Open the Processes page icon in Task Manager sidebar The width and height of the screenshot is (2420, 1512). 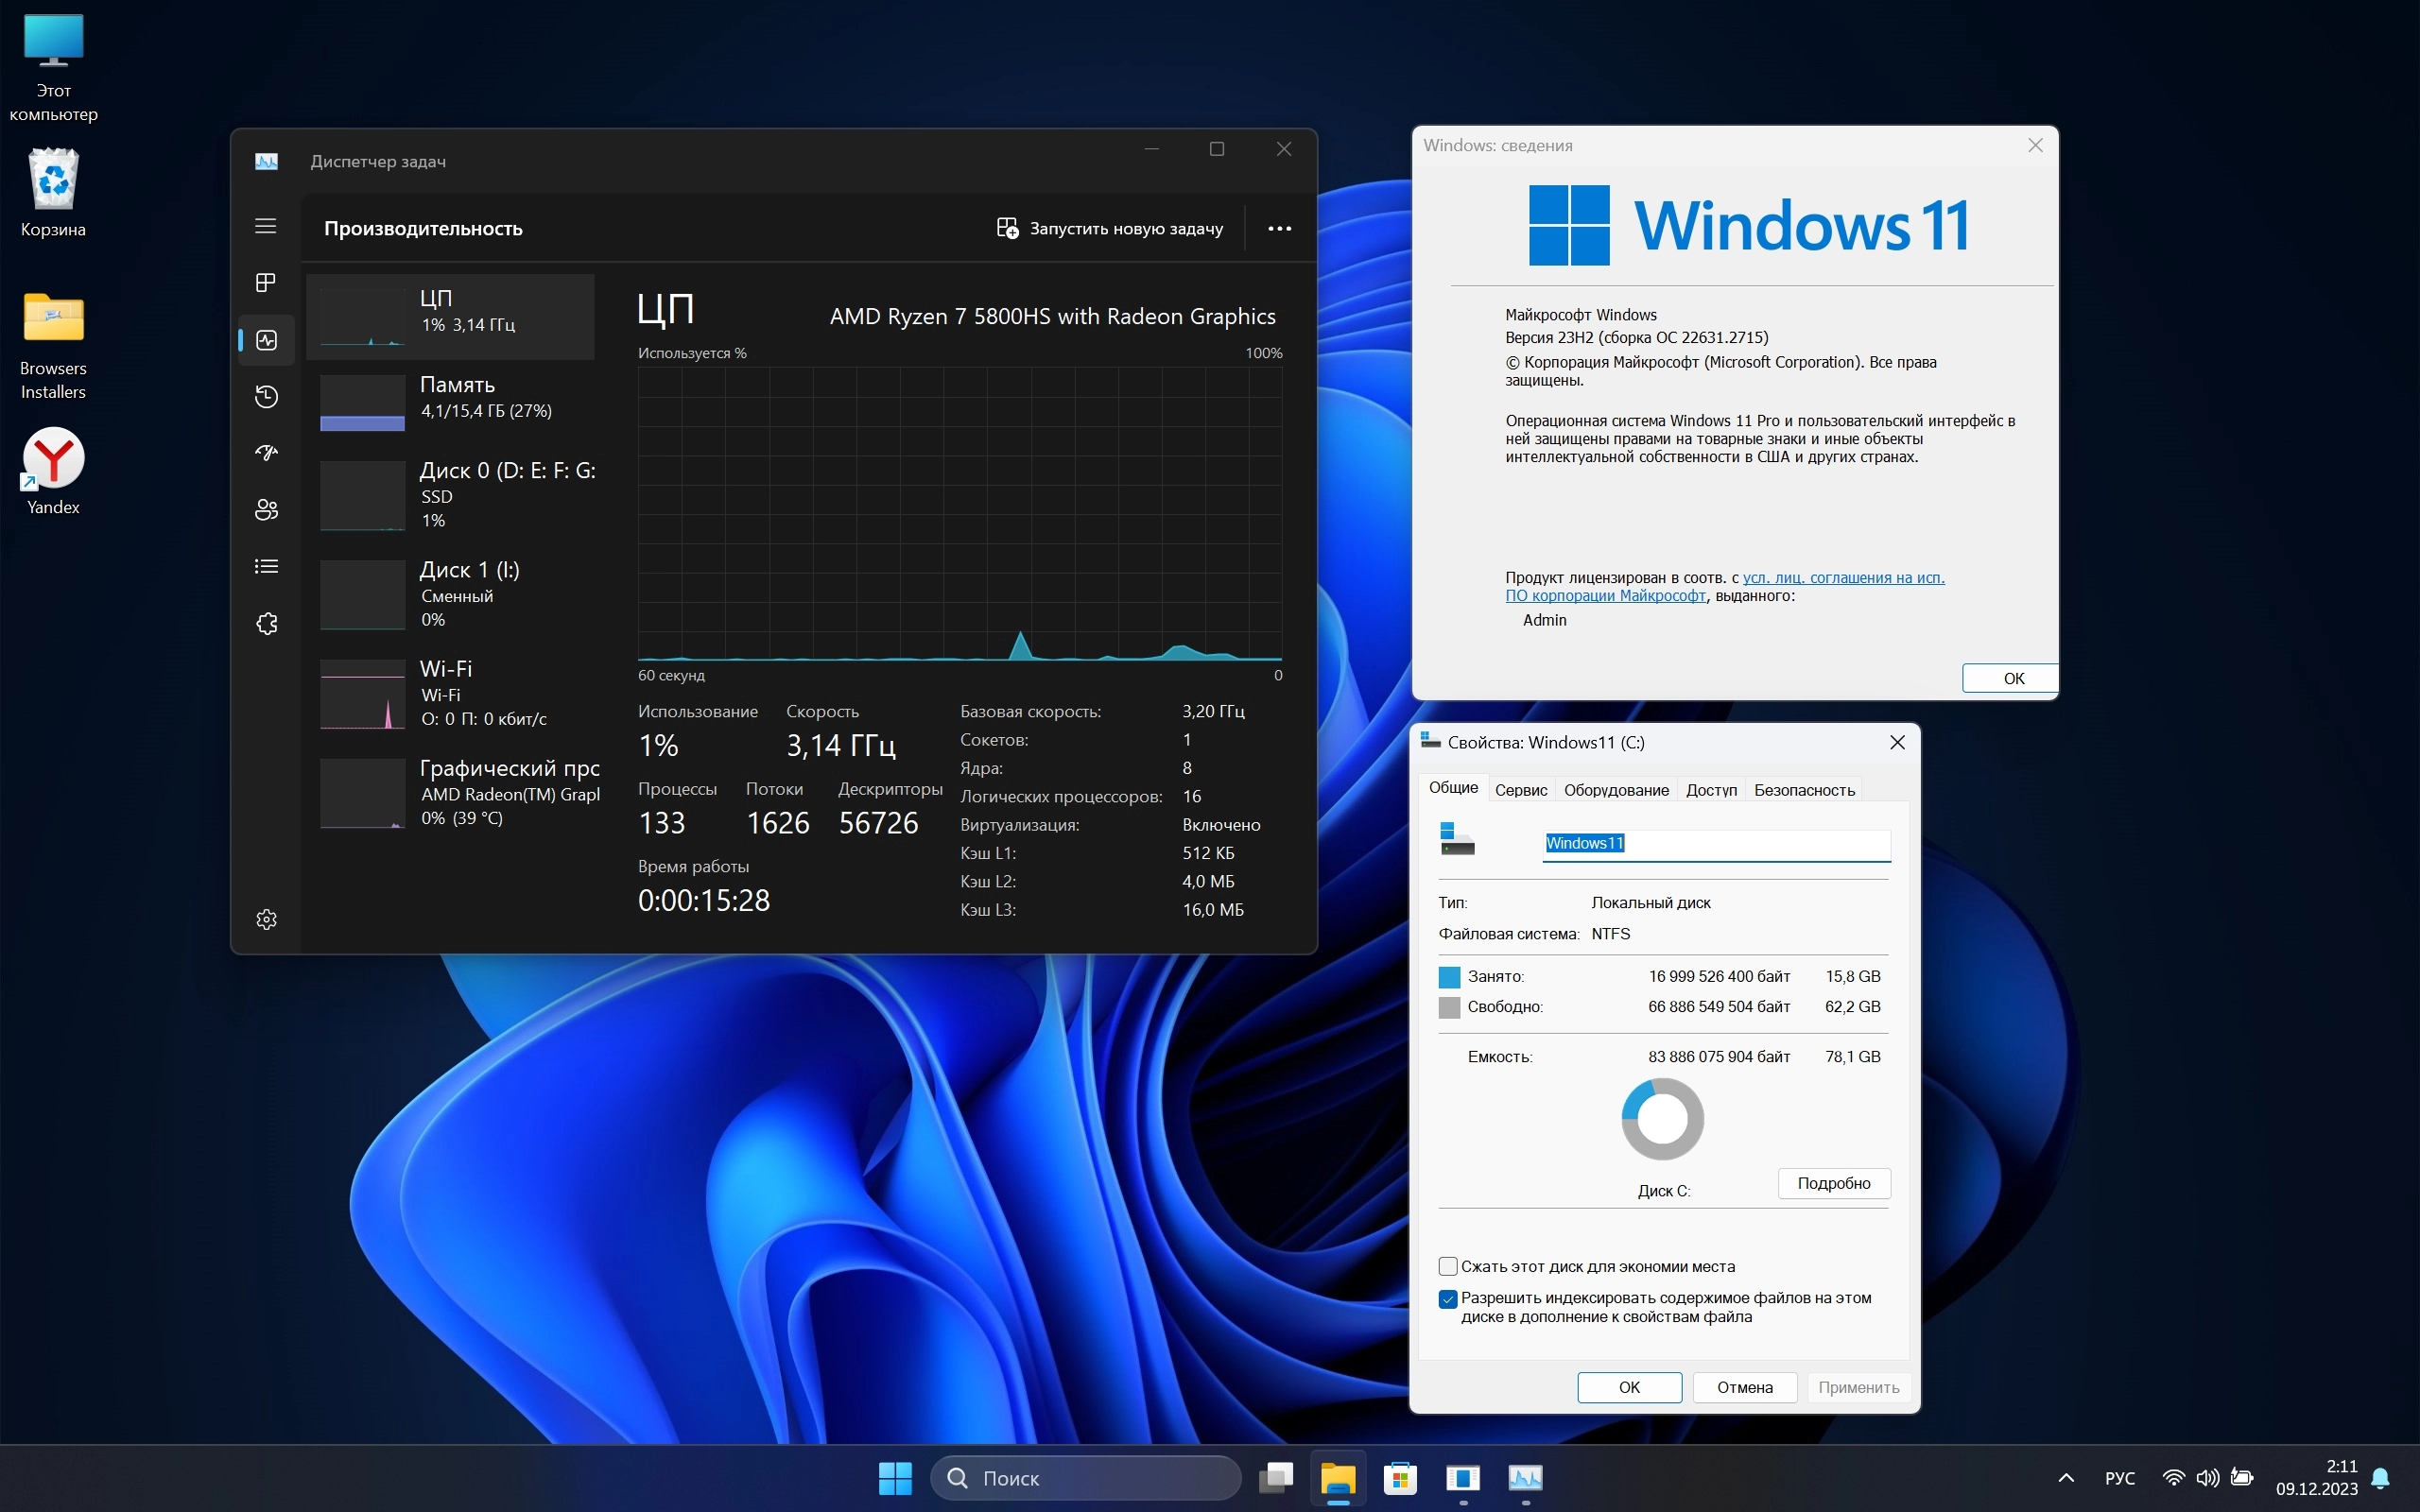coord(266,283)
